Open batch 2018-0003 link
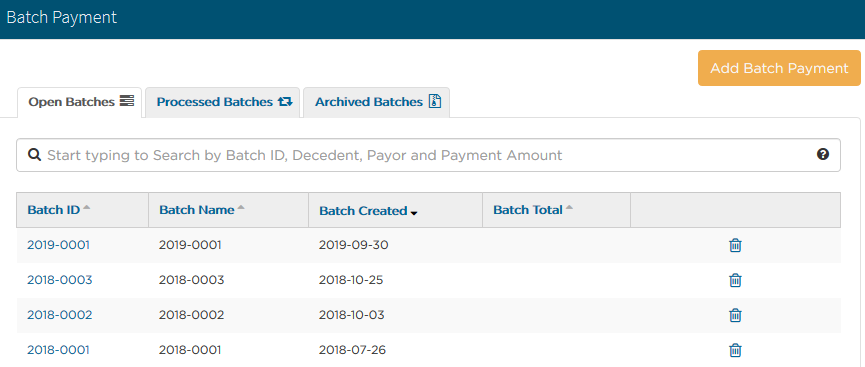Screen dimensions: 865x367 [x=60, y=280]
